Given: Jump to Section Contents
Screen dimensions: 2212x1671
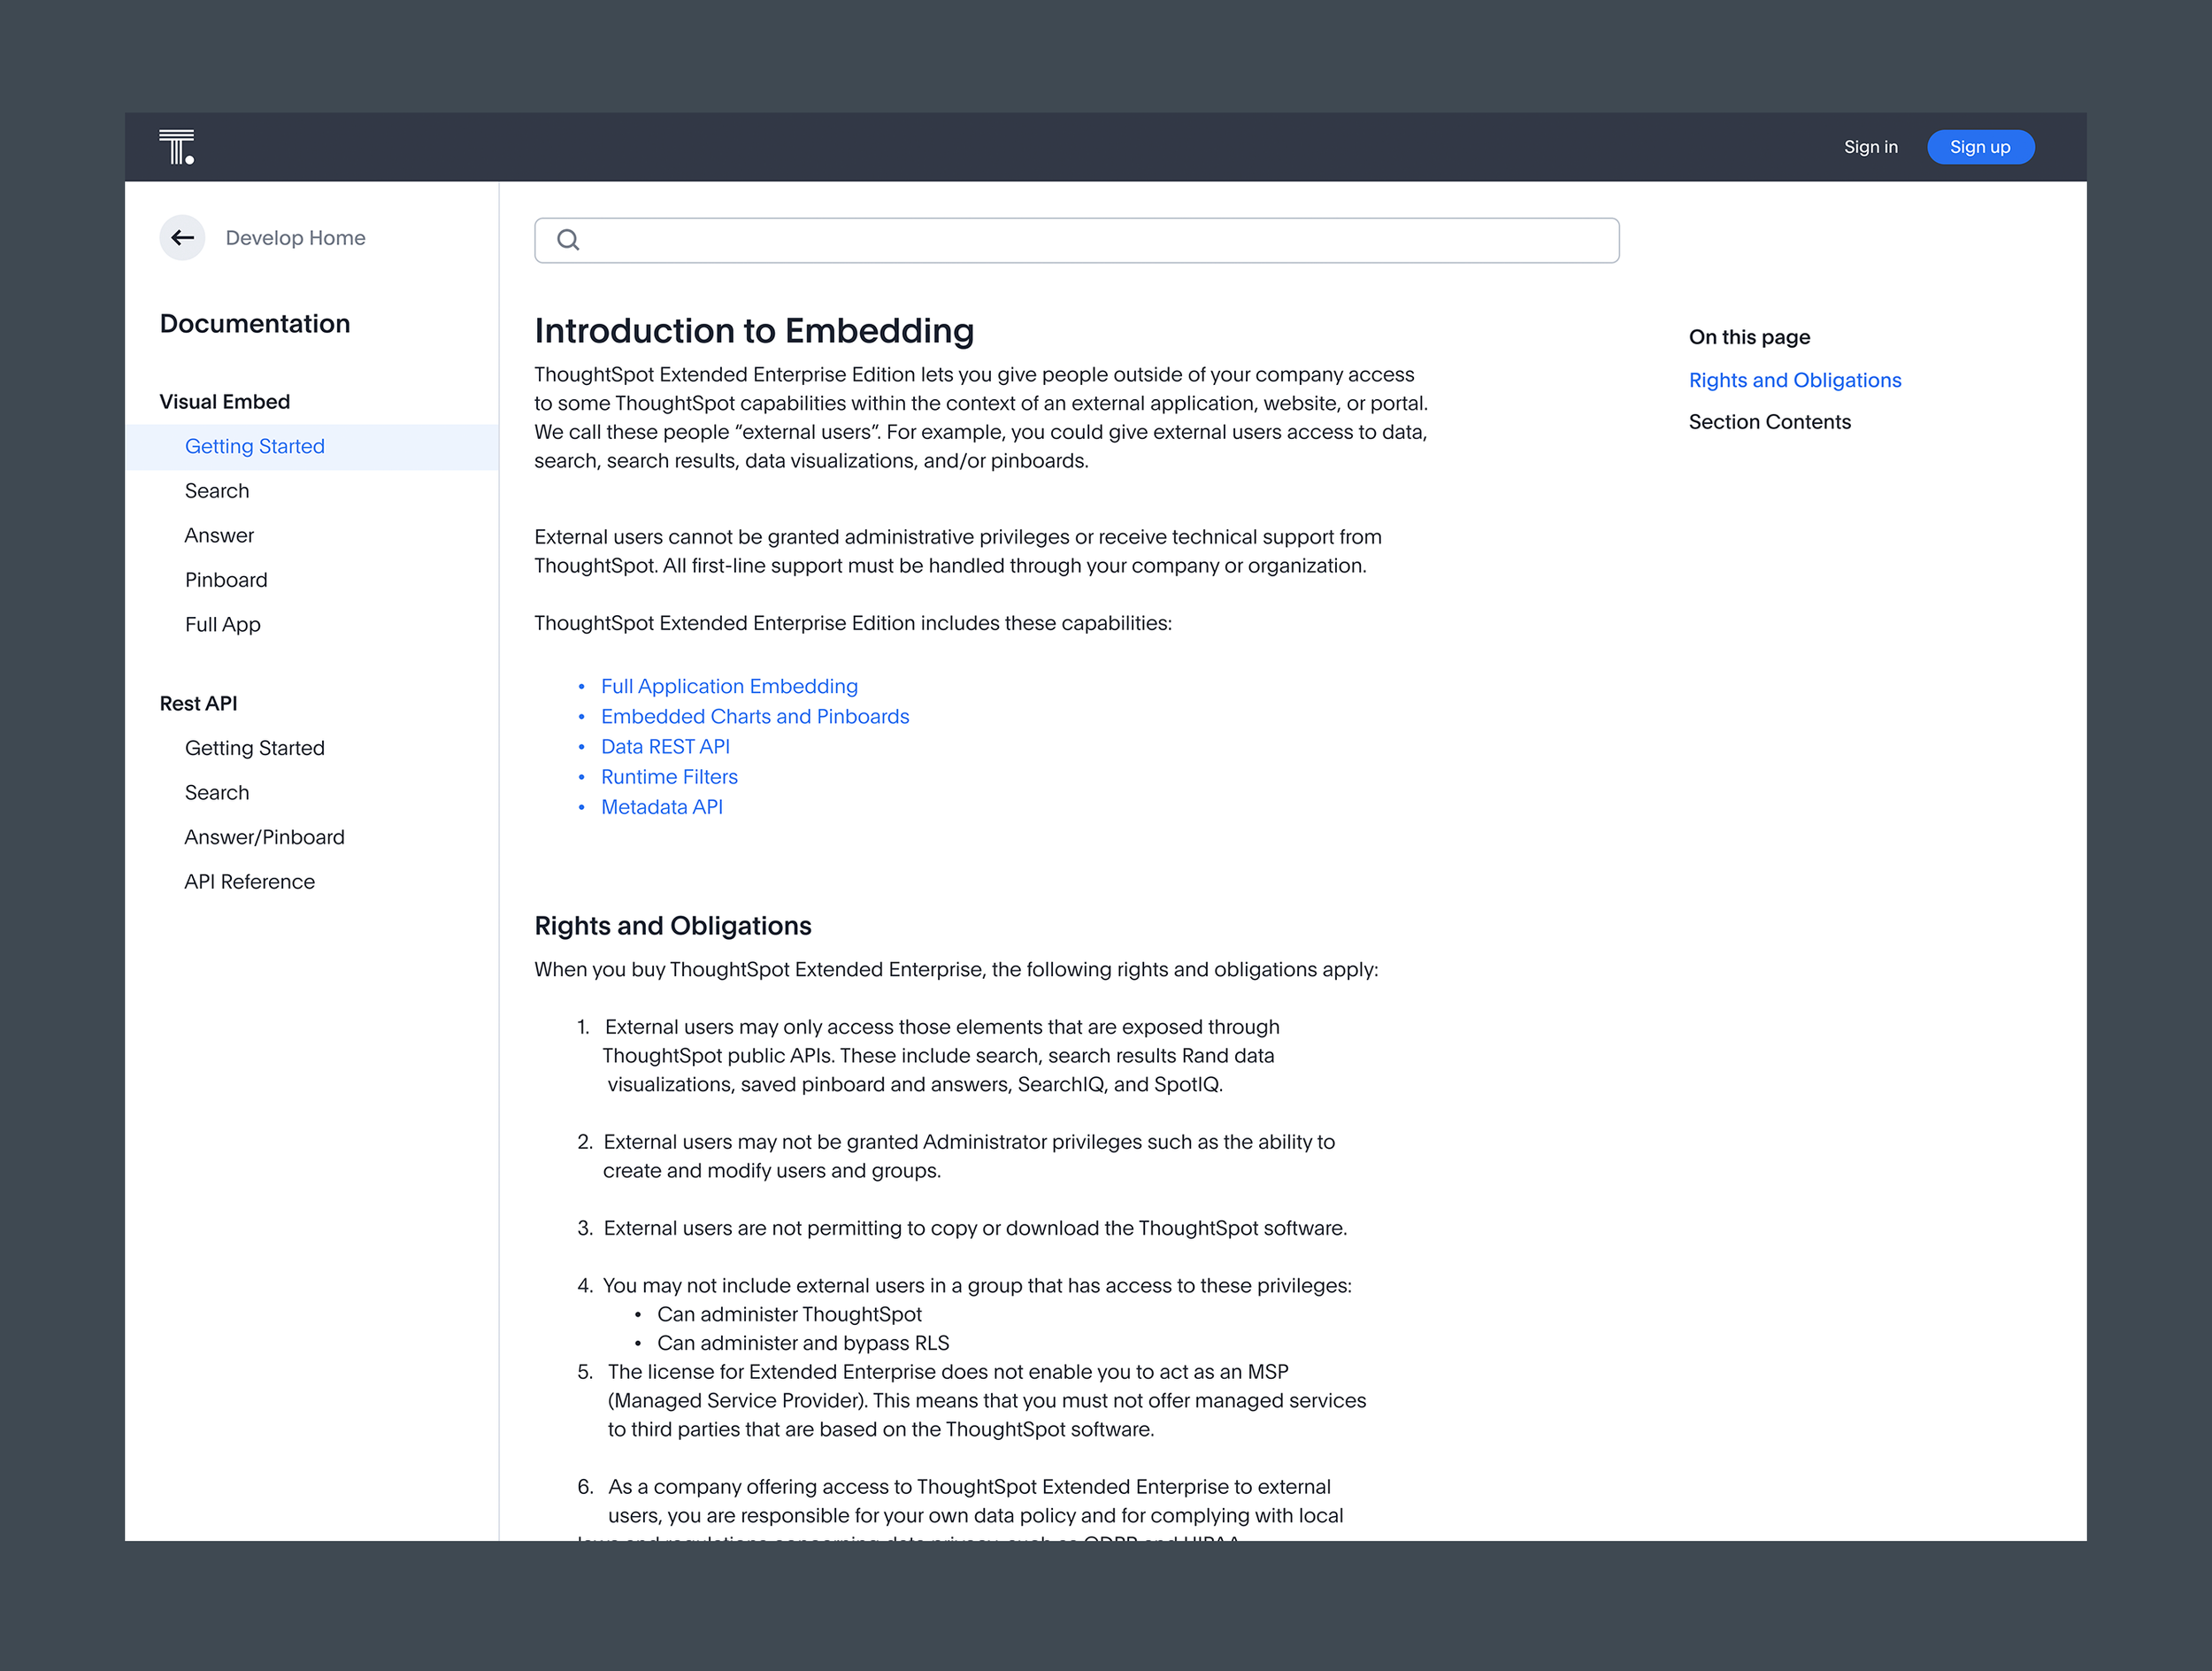Looking at the screenshot, I should (x=1770, y=422).
